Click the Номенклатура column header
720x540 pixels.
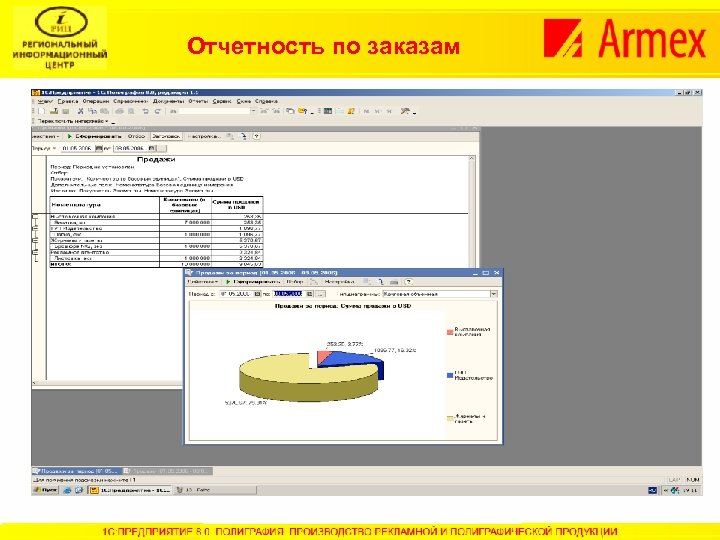104,205
